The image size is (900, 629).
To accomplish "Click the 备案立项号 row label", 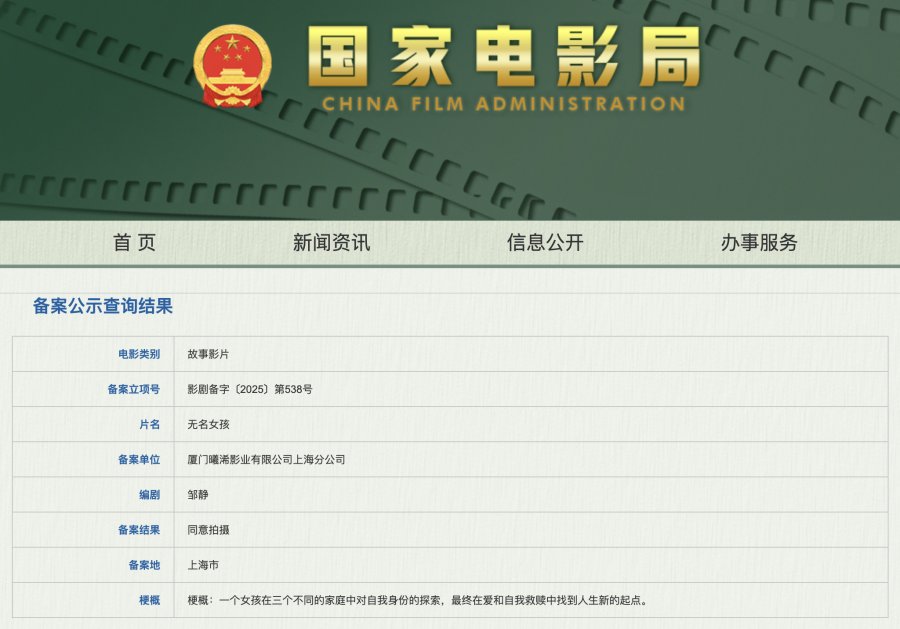I will pos(134,389).
